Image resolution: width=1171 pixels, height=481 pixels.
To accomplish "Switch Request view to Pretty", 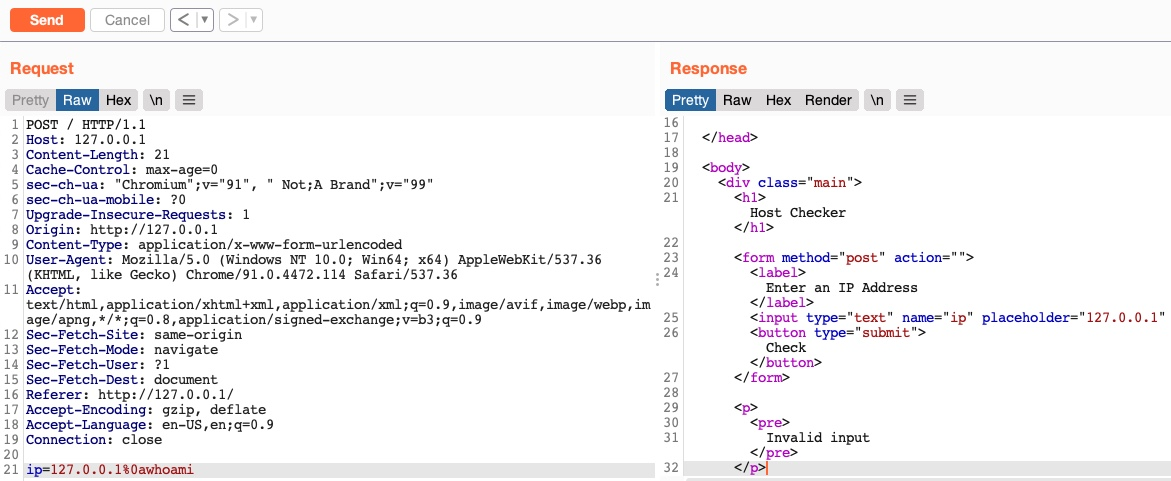I will point(30,100).
